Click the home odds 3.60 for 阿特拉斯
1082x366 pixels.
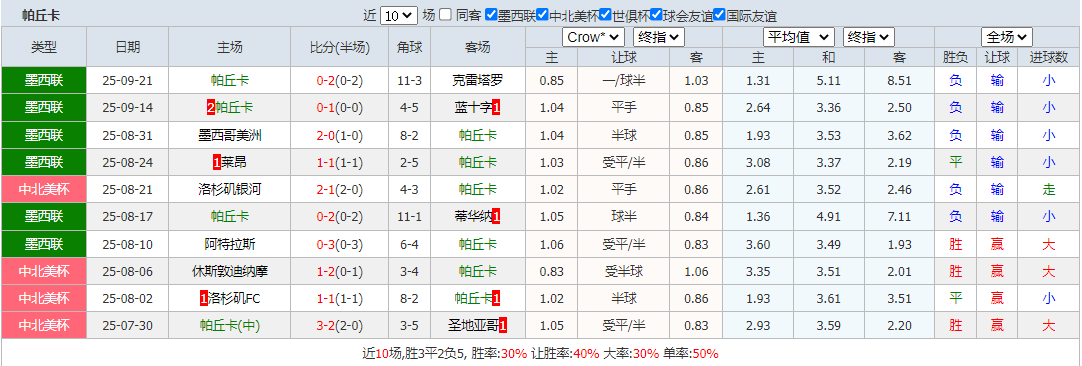coord(758,244)
